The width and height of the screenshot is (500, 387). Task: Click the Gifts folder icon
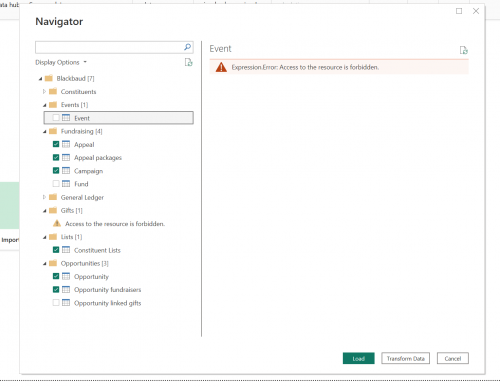tap(53, 210)
